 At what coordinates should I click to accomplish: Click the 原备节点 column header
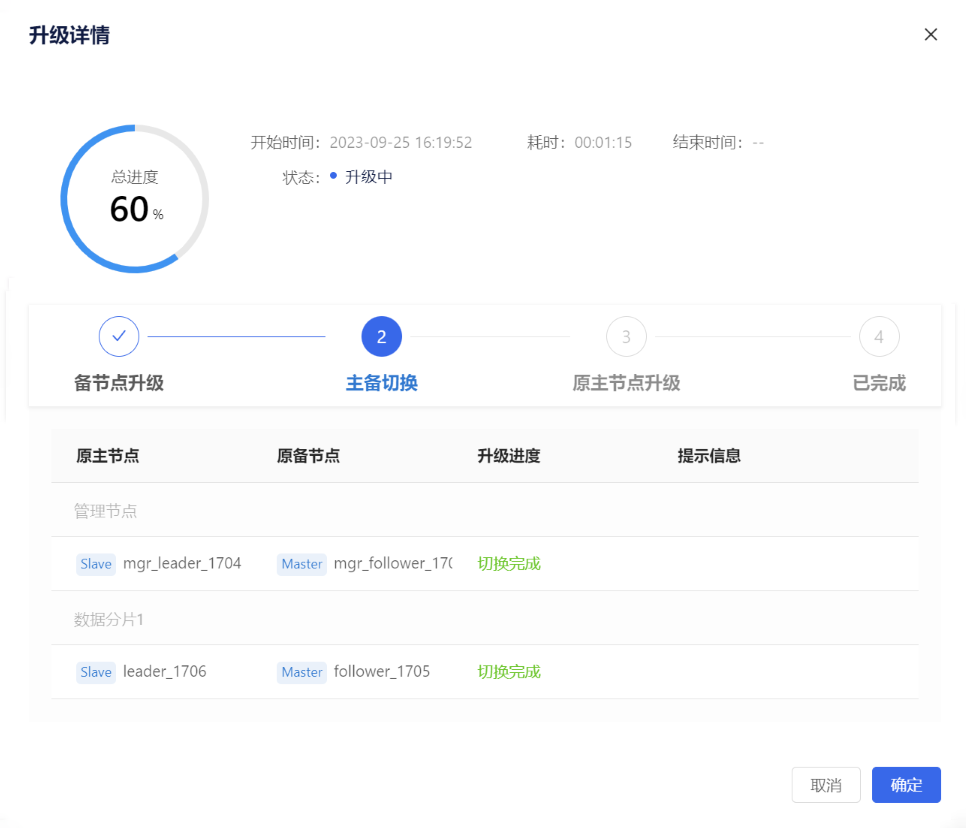pyautogui.click(x=308, y=456)
